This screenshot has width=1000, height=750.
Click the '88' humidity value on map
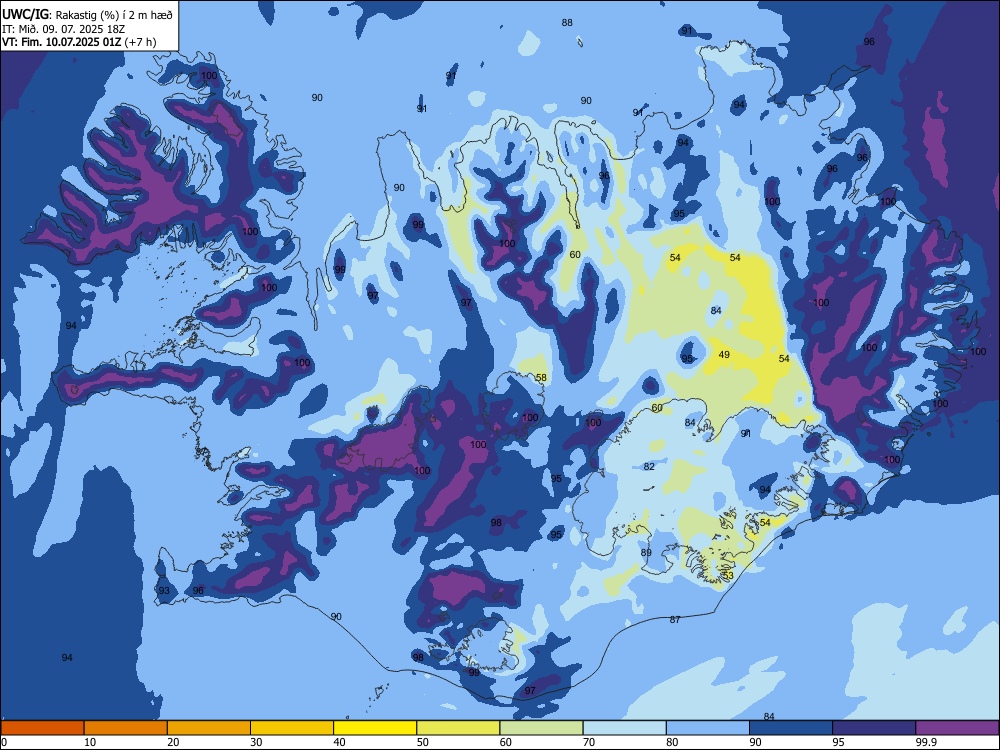pyautogui.click(x=567, y=22)
